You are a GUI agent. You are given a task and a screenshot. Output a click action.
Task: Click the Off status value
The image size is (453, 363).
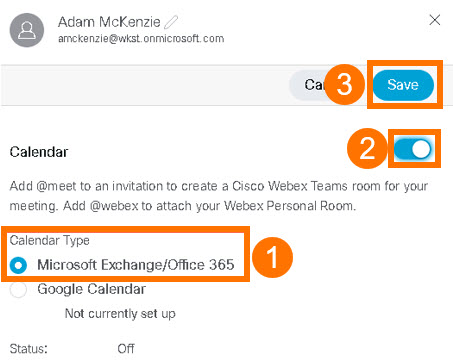tap(126, 349)
